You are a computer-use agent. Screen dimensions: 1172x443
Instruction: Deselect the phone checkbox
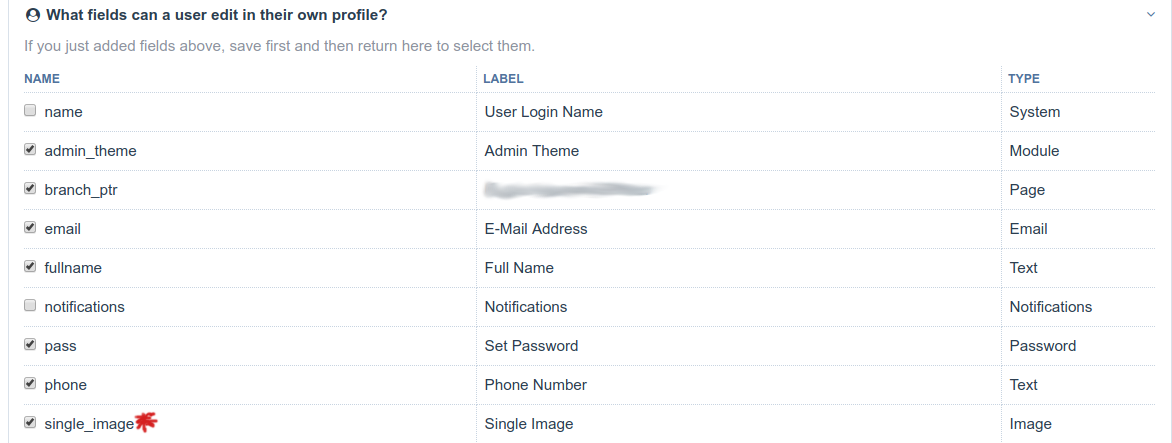[x=30, y=384]
